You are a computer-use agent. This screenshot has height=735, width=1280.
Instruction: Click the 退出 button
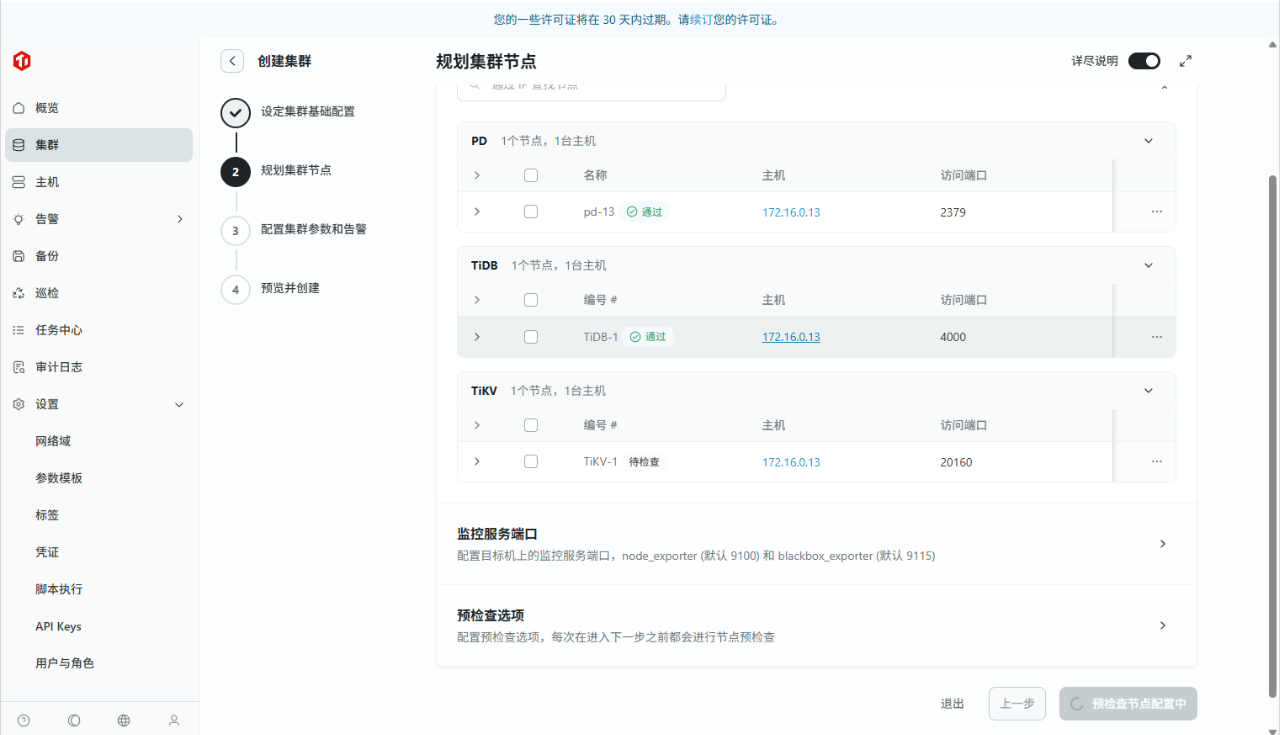[952, 704]
